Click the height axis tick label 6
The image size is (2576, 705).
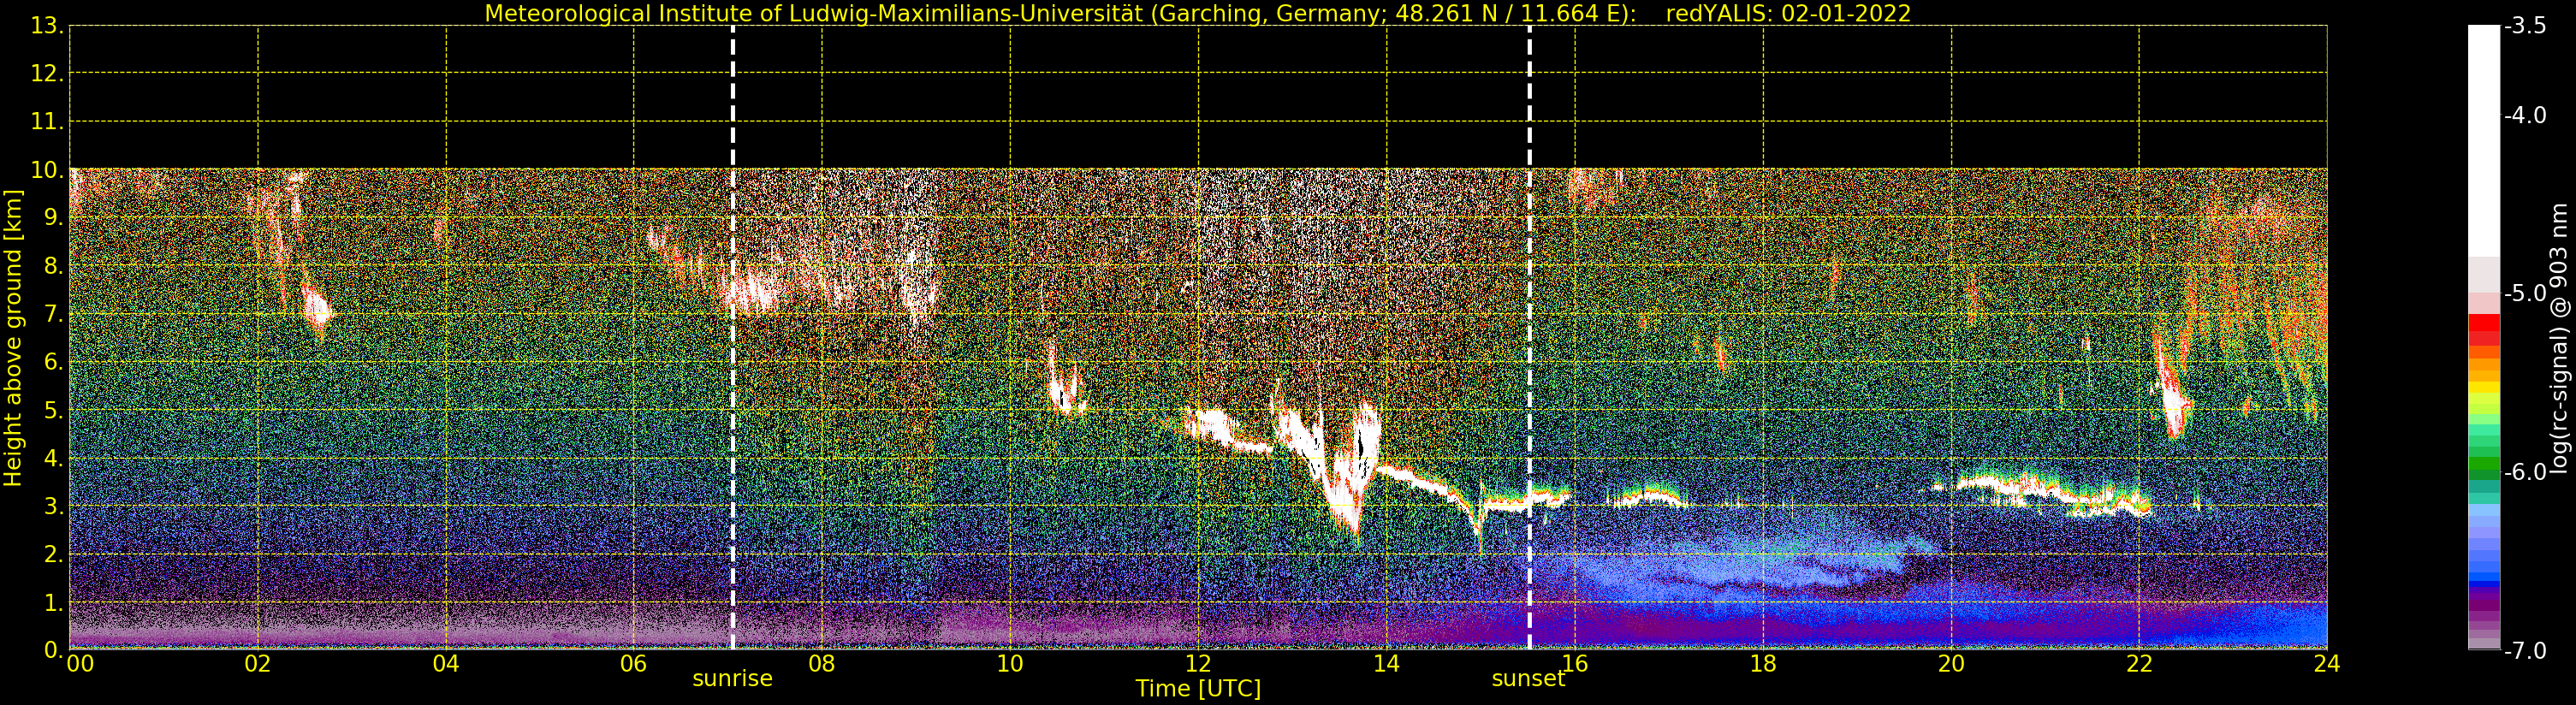pos(53,362)
